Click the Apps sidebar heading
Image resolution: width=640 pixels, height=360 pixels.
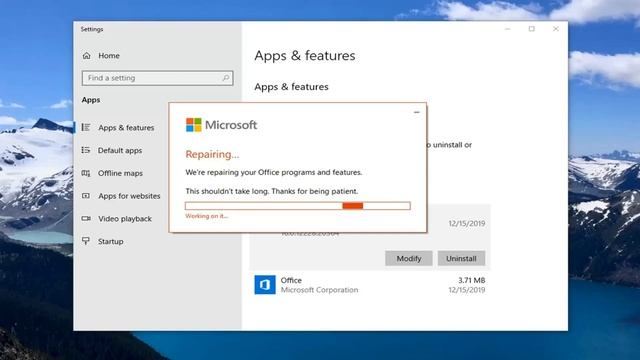(x=91, y=100)
